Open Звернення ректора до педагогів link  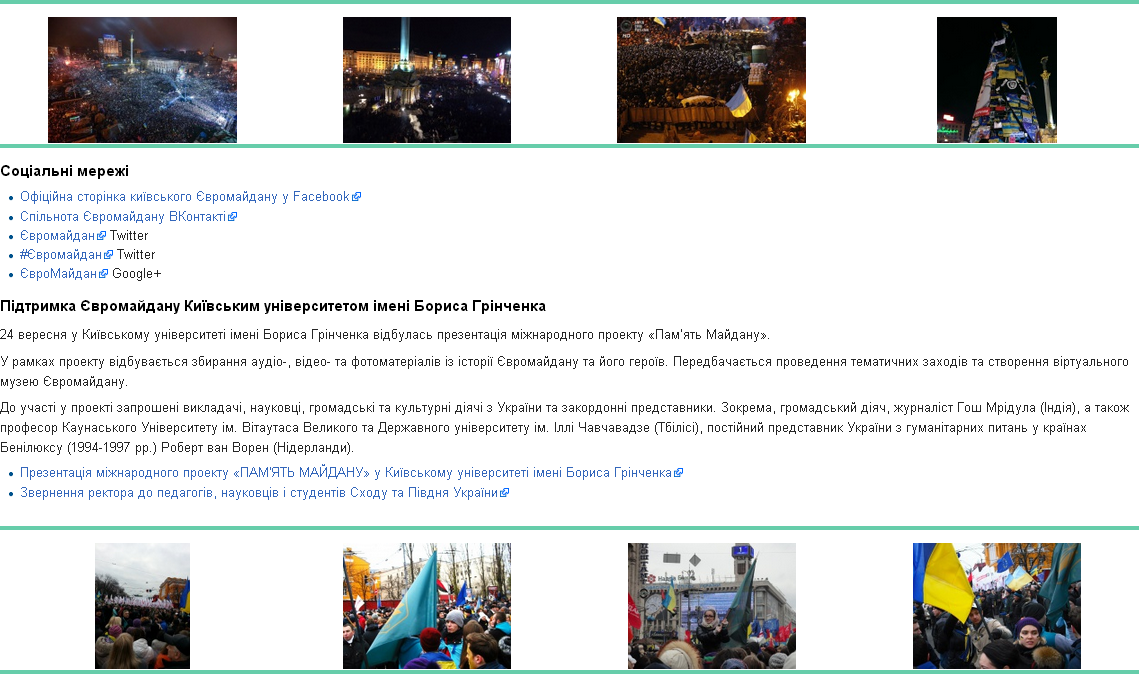pos(258,493)
